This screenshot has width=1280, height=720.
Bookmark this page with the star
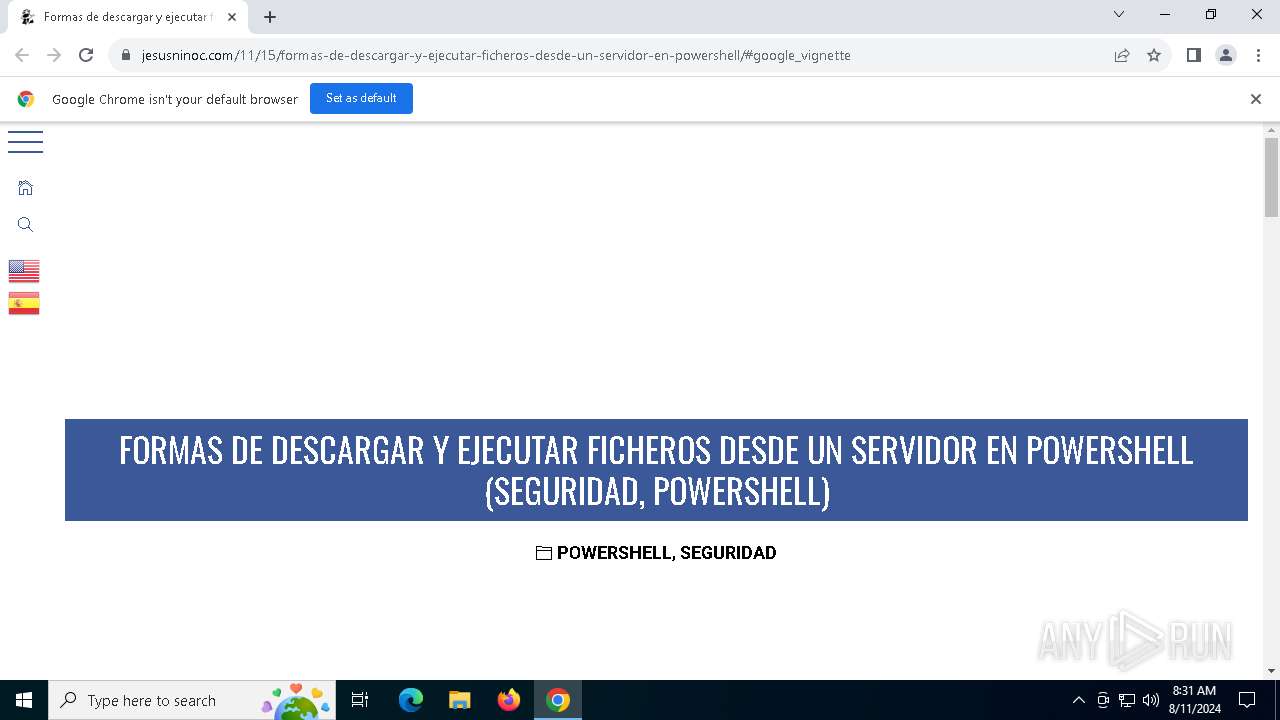click(1154, 55)
